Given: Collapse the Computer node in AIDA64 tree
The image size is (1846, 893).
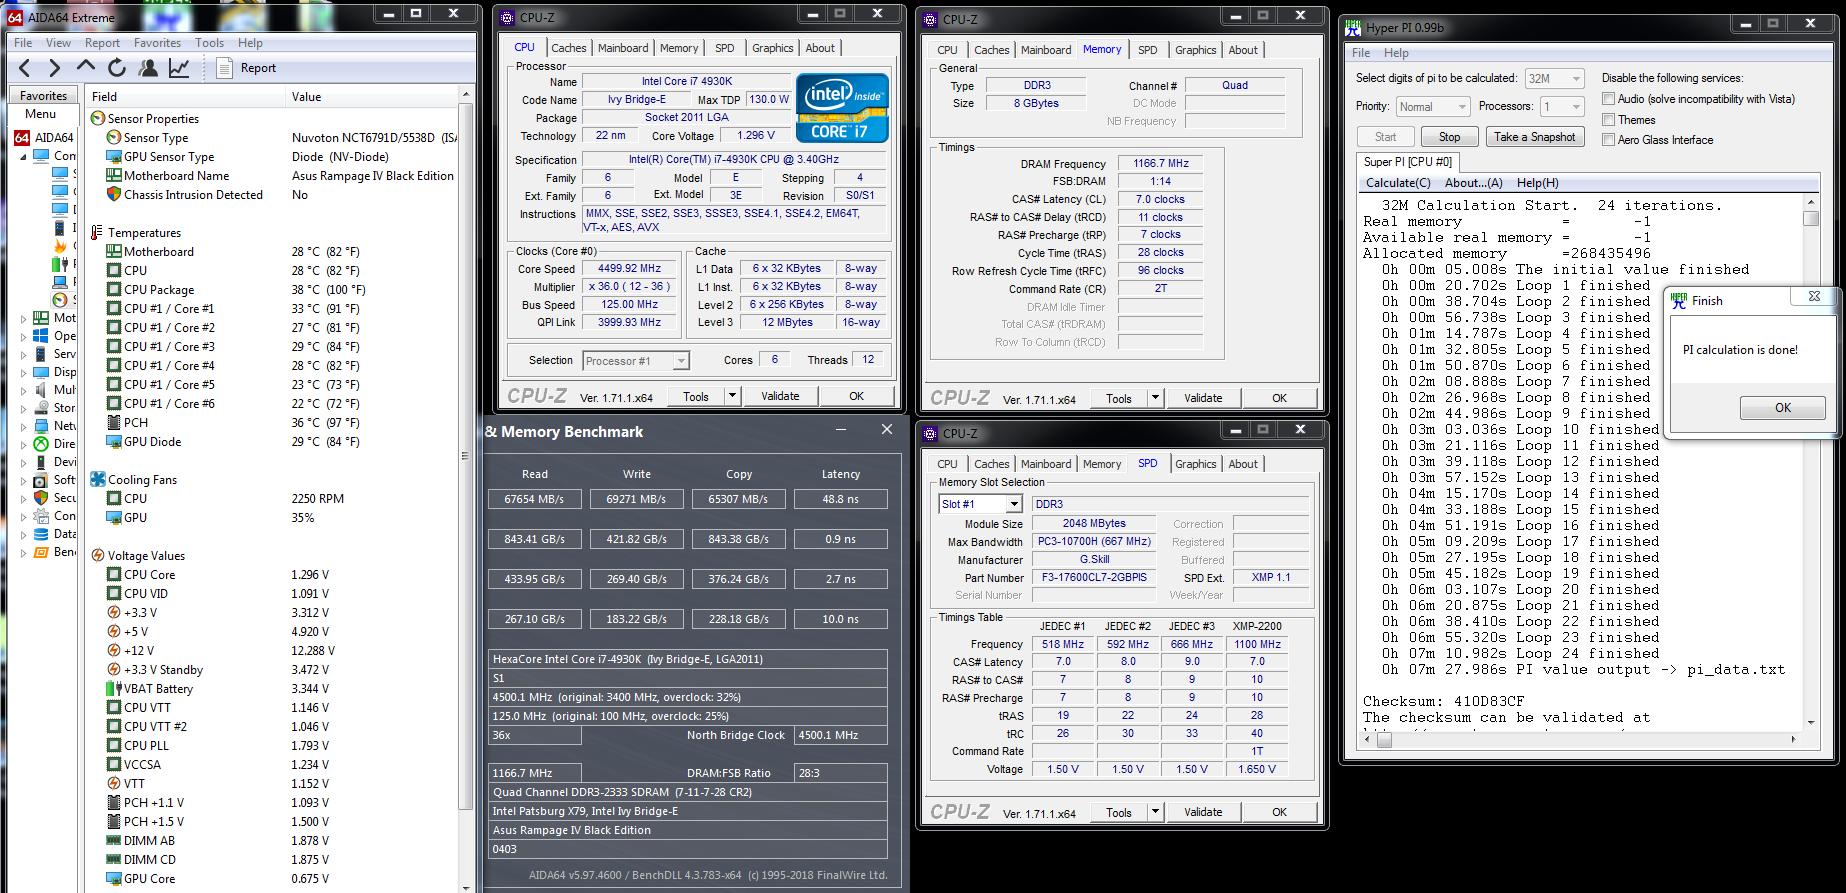Looking at the screenshot, I should (x=23, y=156).
